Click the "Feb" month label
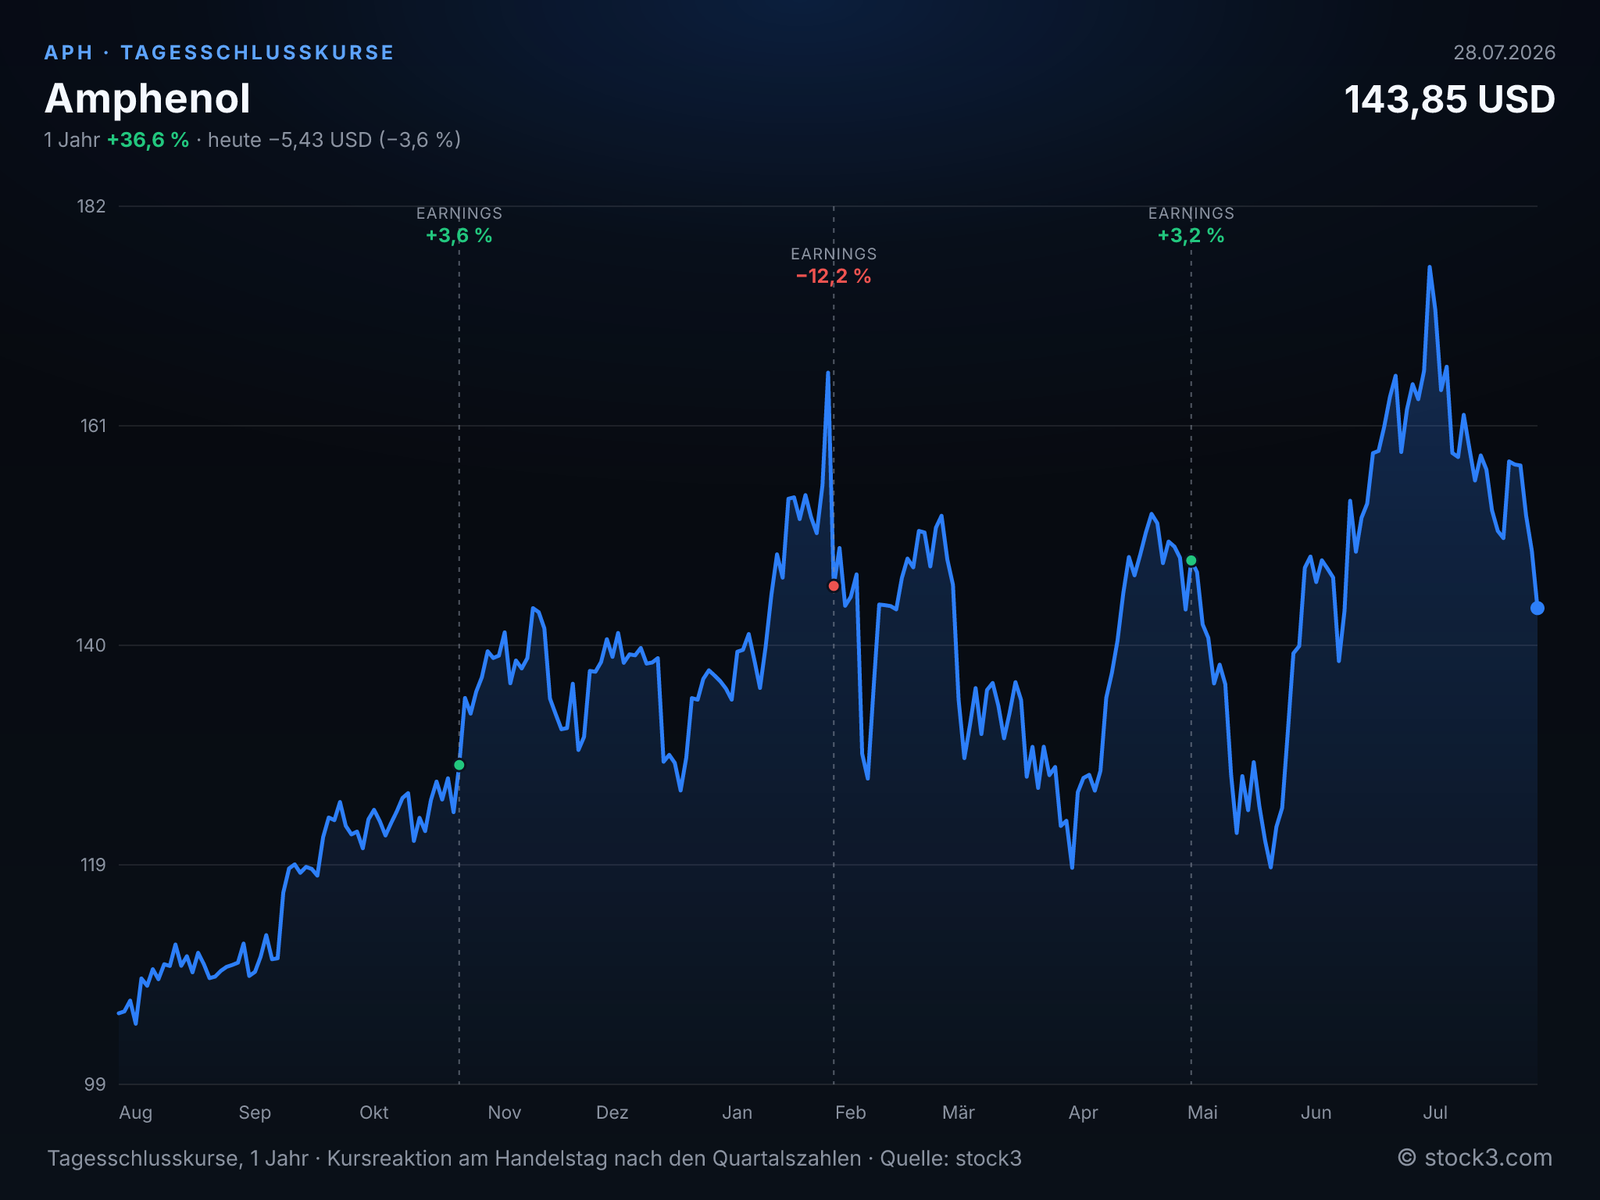1600x1200 pixels. (x=850, y=1113)
